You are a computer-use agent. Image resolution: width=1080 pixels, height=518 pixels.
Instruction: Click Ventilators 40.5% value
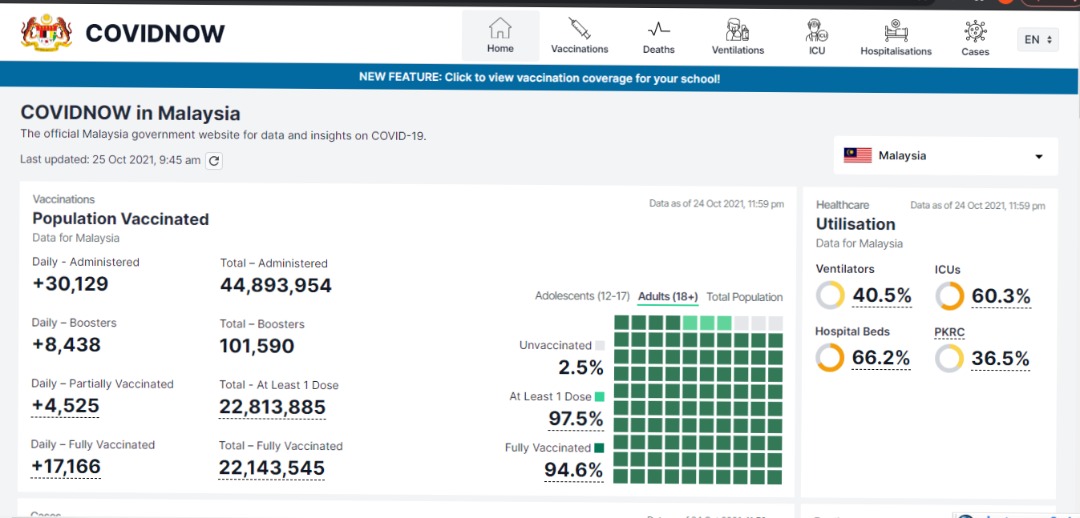(882, 296)
